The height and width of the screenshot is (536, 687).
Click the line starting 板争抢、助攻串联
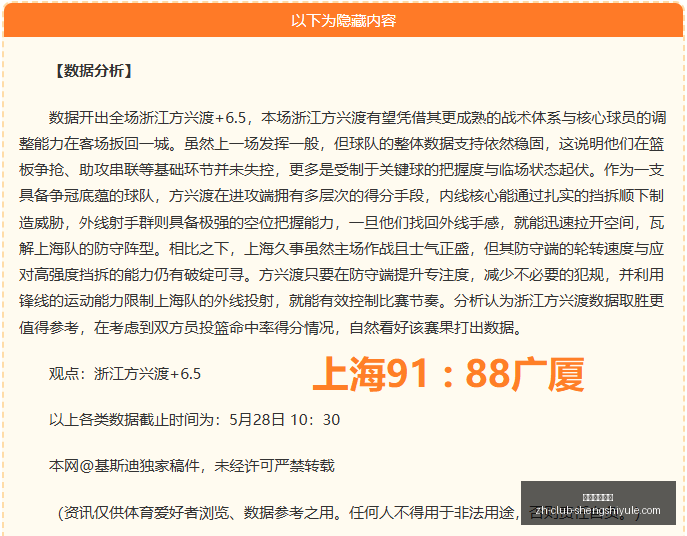pos(341,170)
